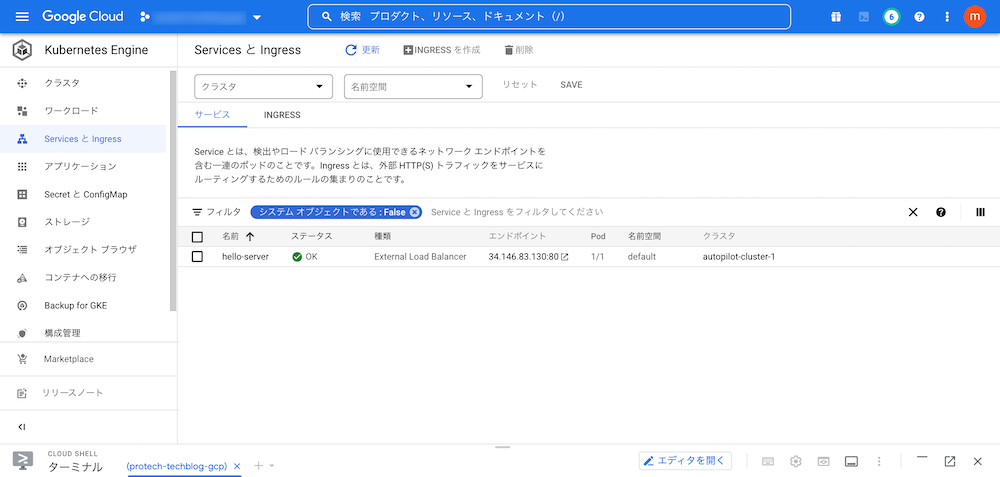This screenshot has height=477, width=1000.
Task: Select ワークロード in the sidebar
Action: (x=71, y=111)
